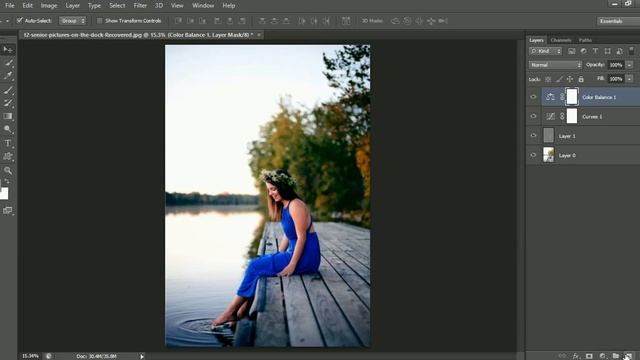Toggle lock transparent pixels
Image resolution: width=640 pixels, height=360 pixels.
[548, 79]
